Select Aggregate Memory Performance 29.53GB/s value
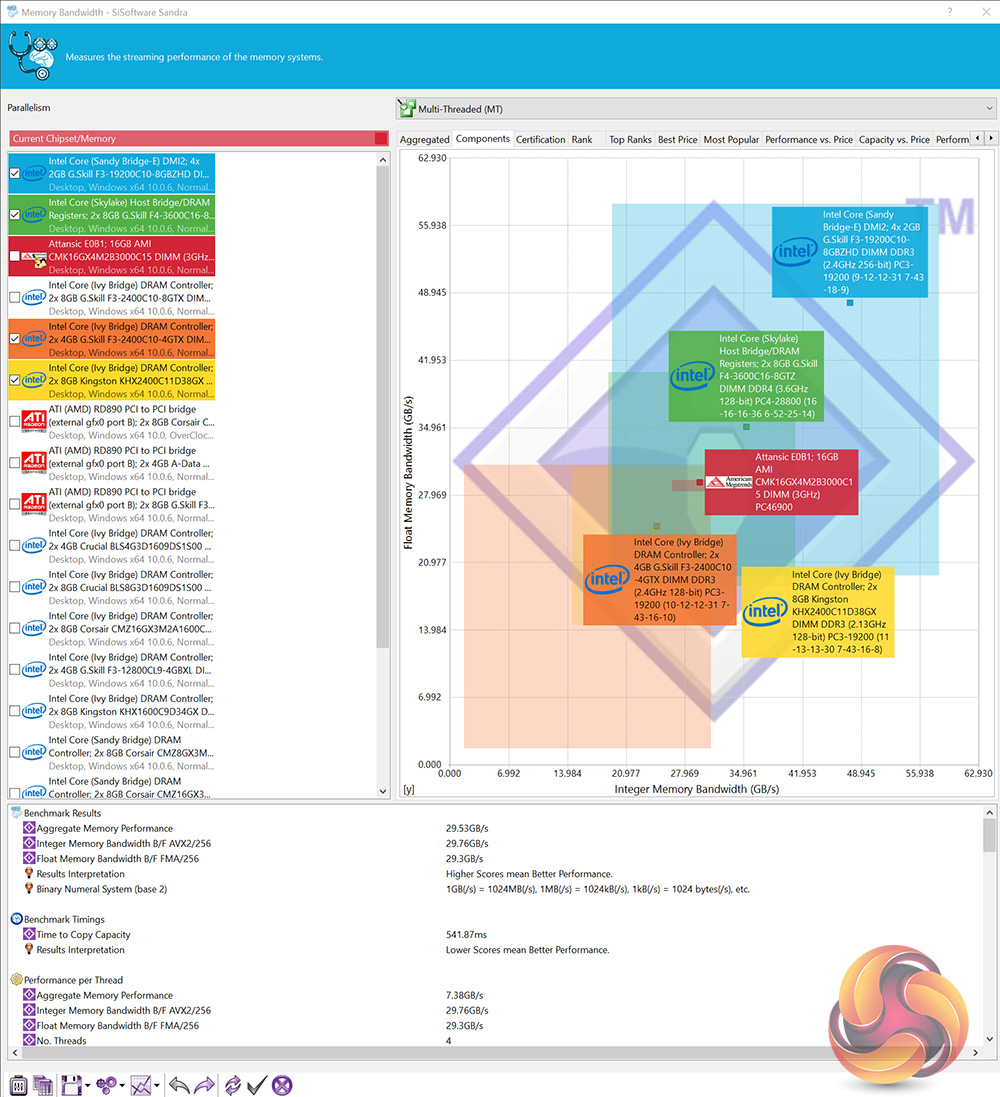The image size is (1000, 1097). click(467, 828)
